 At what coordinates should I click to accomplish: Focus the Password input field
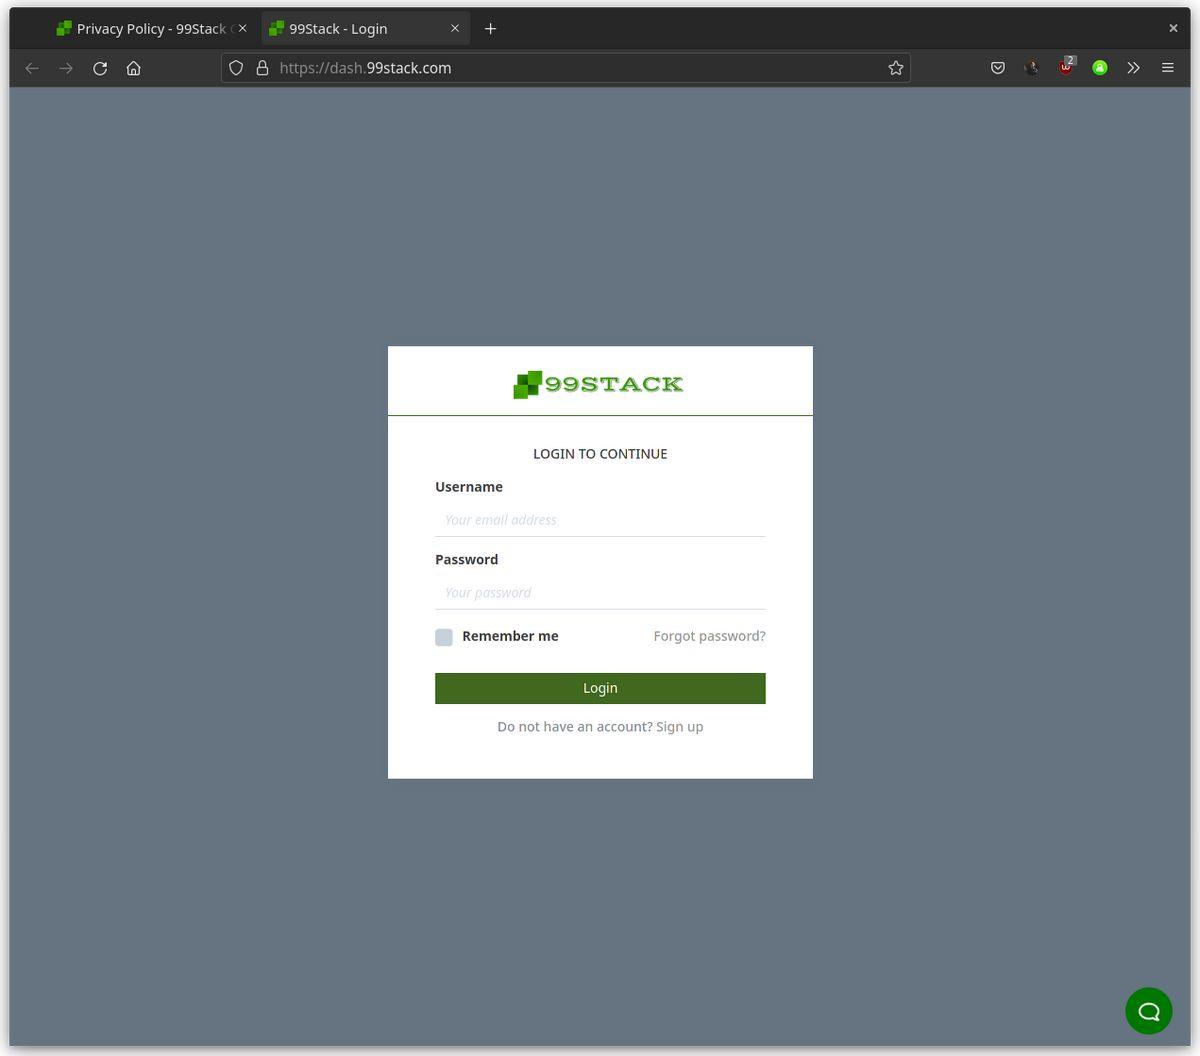(600, 593)
